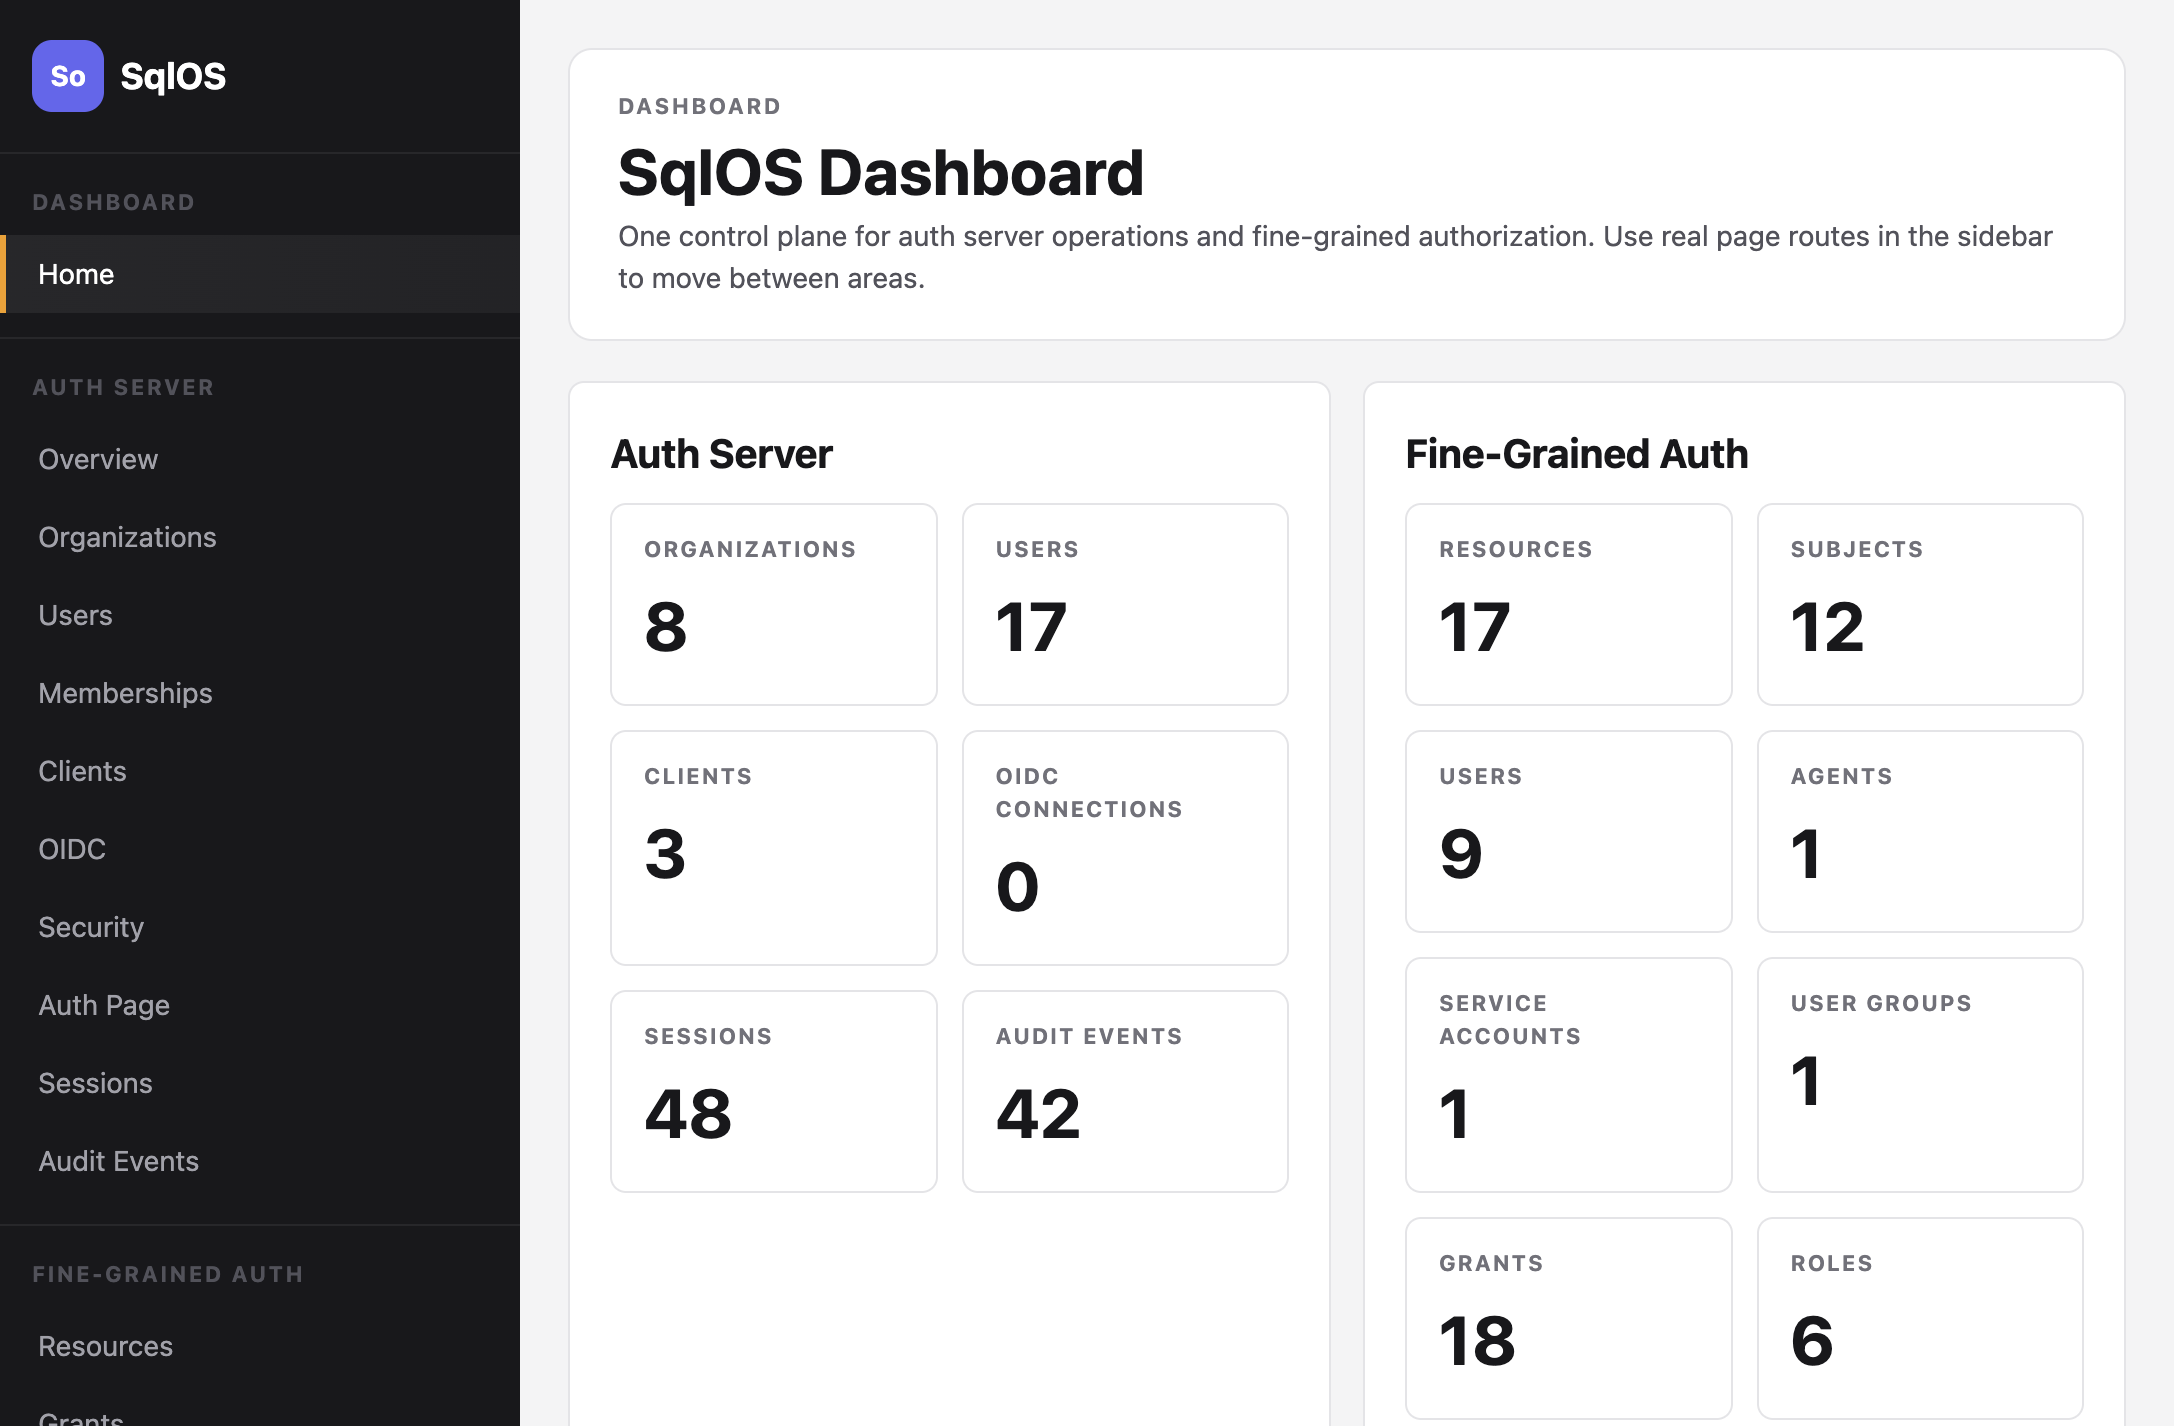Screen dimensions: 2174x1426
Task: Click the Roles stat card showing 6
Action: (x=1919, y=1317)
